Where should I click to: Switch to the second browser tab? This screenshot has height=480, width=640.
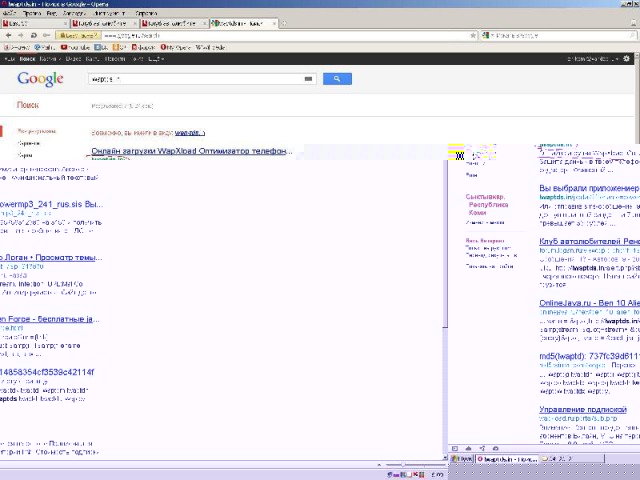(x=104, y=23)
